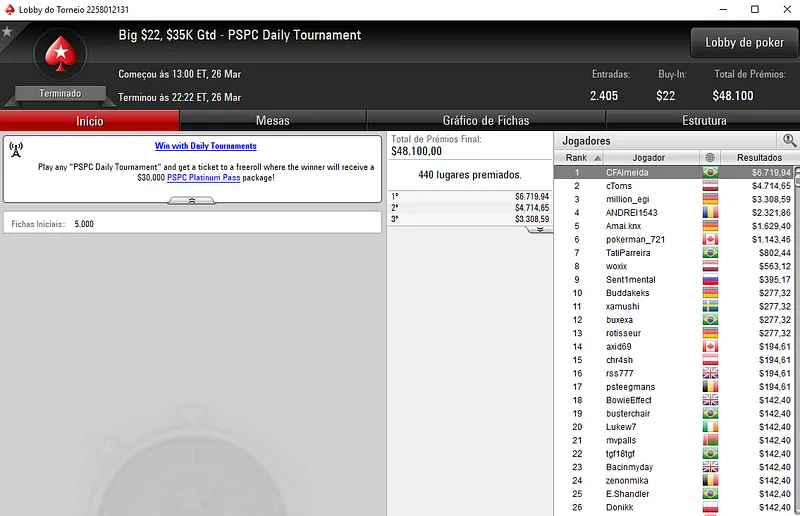Sort players by Rank column arrow
Viewport: 800px width, 516px height.
[x=597, y=158]
